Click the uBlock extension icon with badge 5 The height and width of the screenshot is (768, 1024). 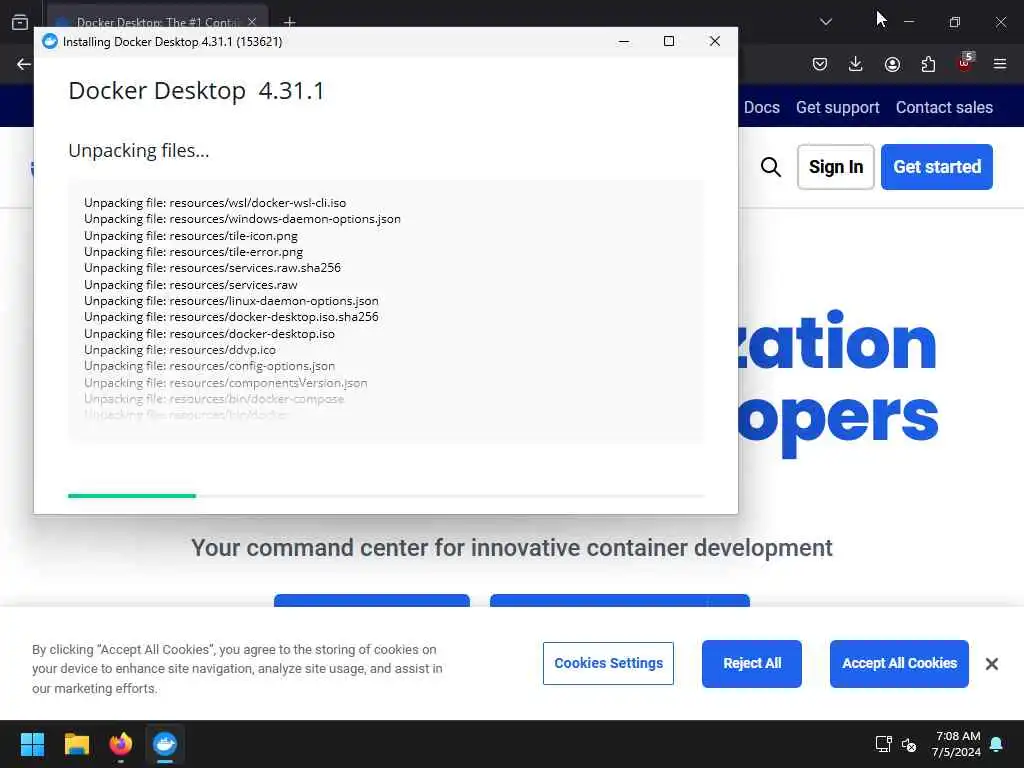coord(965,63)
